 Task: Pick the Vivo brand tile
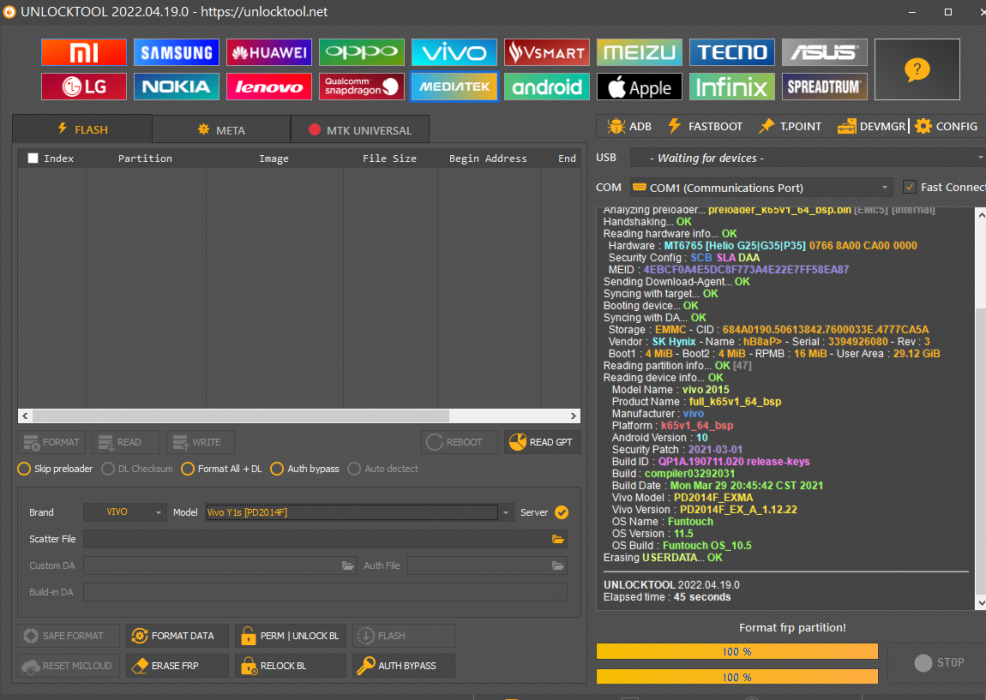[454, 52]
